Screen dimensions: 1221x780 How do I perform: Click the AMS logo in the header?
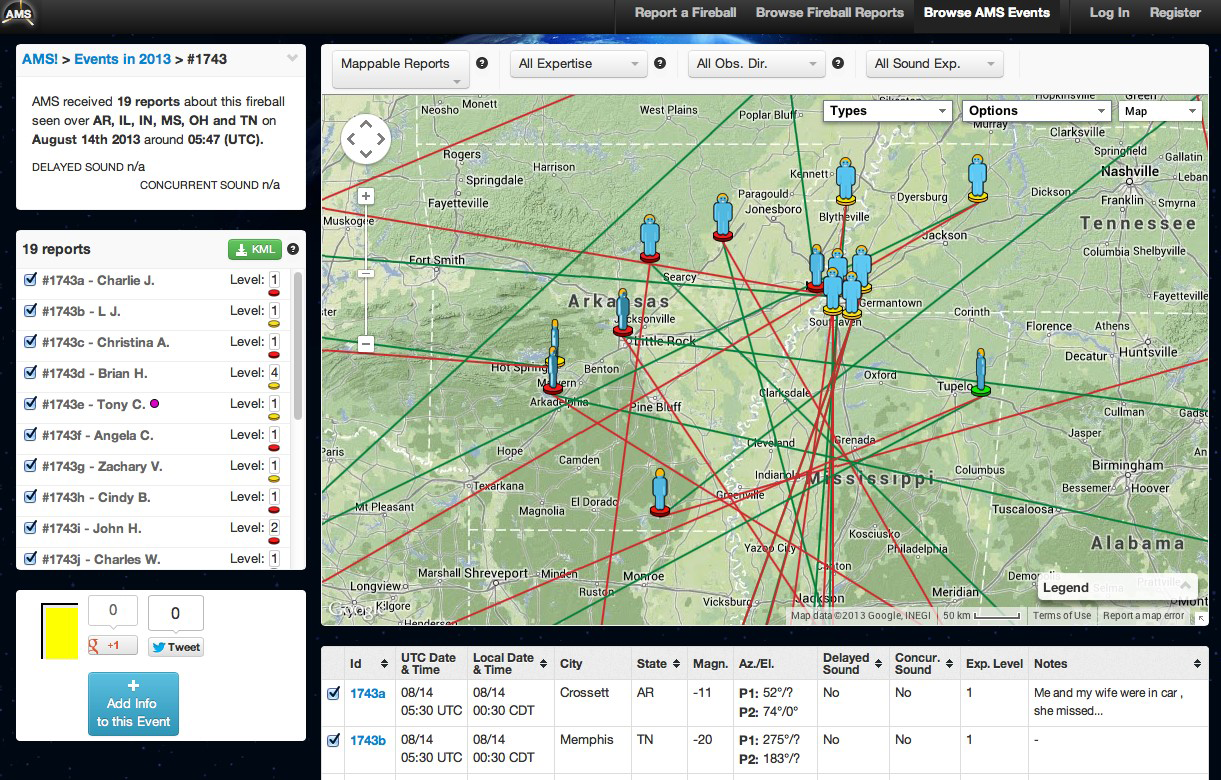coord(19,14)
